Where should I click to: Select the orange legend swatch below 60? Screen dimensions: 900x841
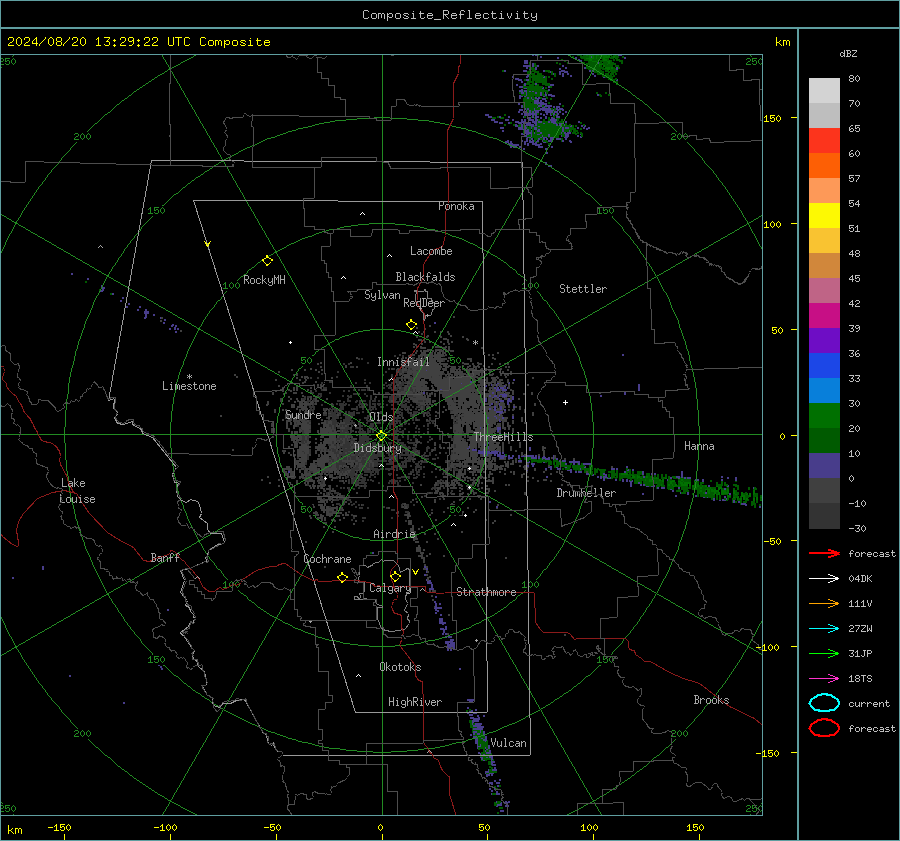pyautogui.click(x=824, y=166)
